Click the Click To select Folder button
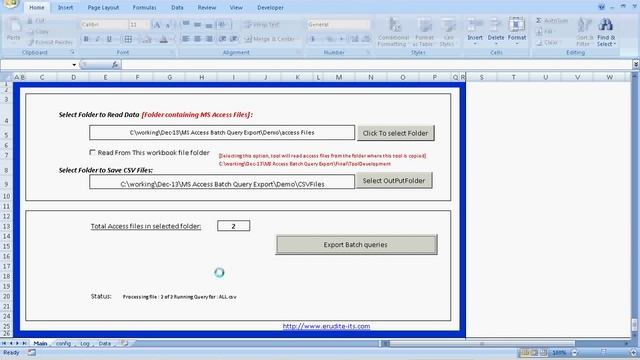640x360 pixels. 396,133
